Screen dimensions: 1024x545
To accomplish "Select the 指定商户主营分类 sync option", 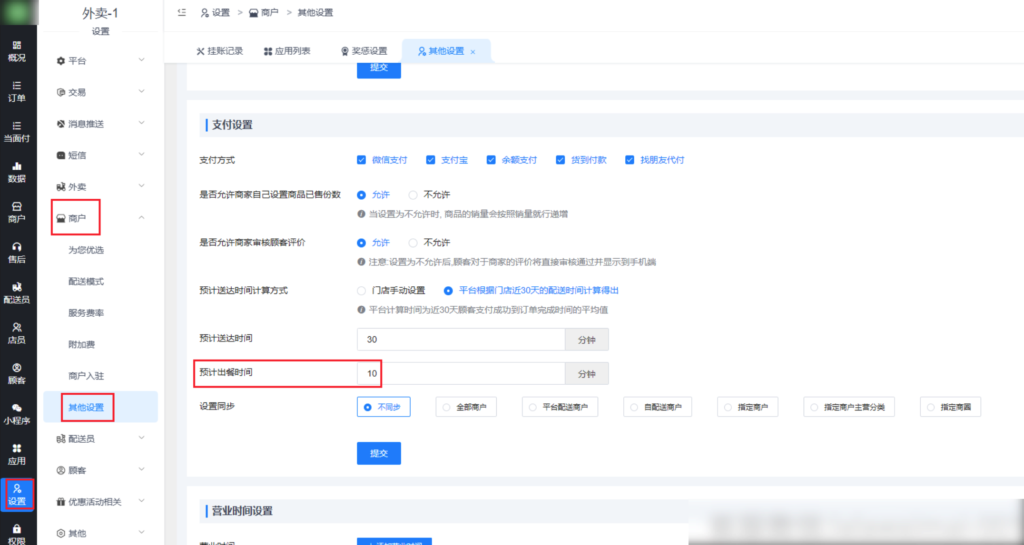I will (x=848, y=407).
